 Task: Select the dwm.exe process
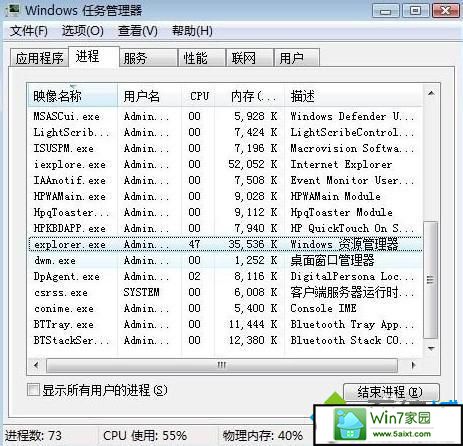(x=225, y=260)
